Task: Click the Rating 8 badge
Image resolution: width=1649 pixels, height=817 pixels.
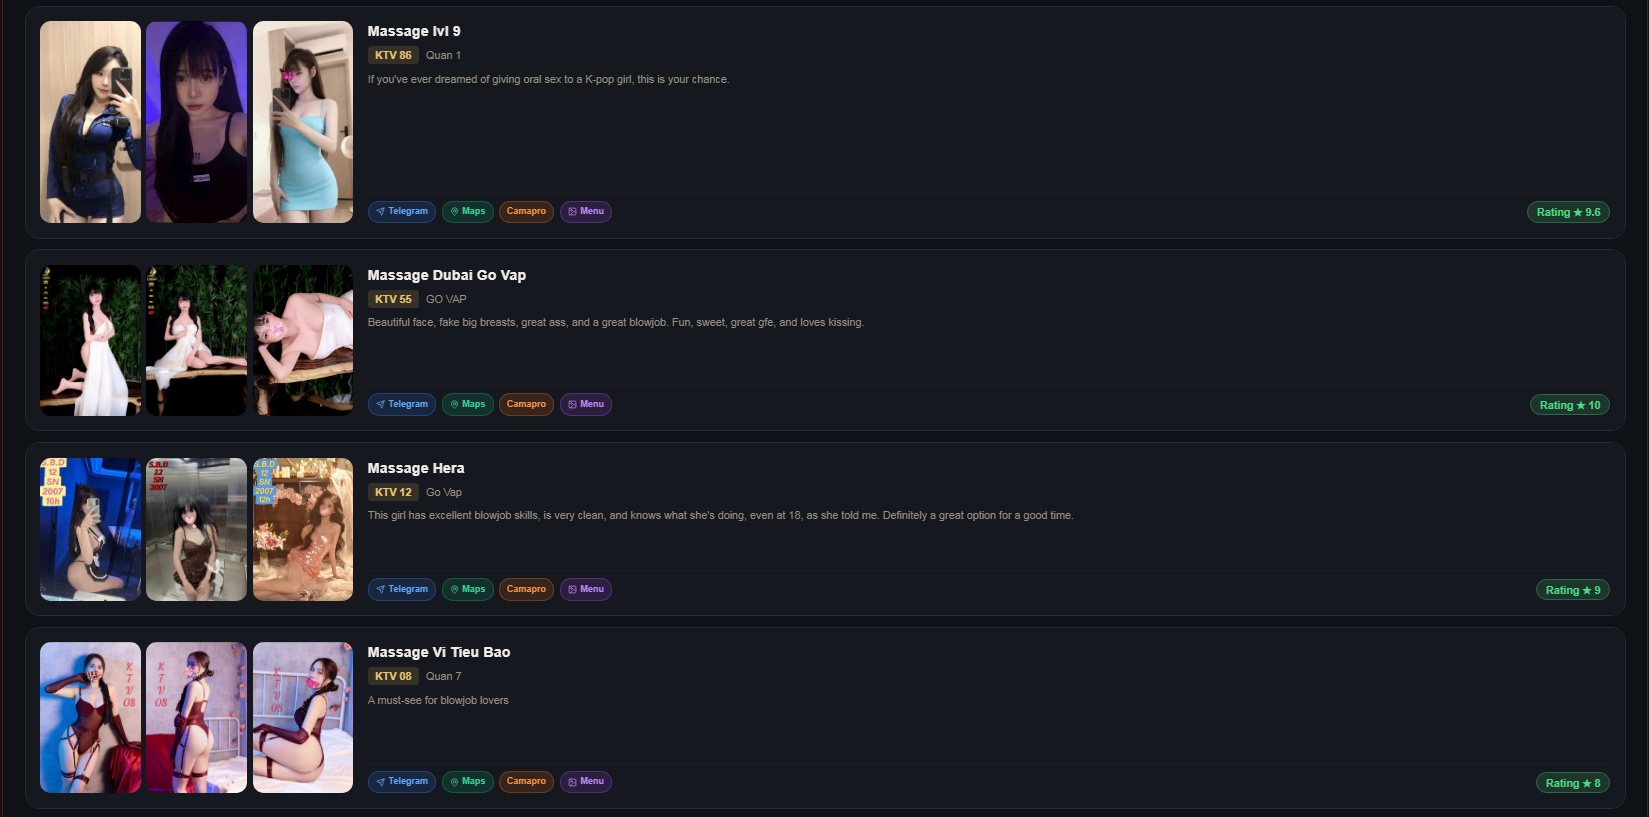Action: point(1573,783)
